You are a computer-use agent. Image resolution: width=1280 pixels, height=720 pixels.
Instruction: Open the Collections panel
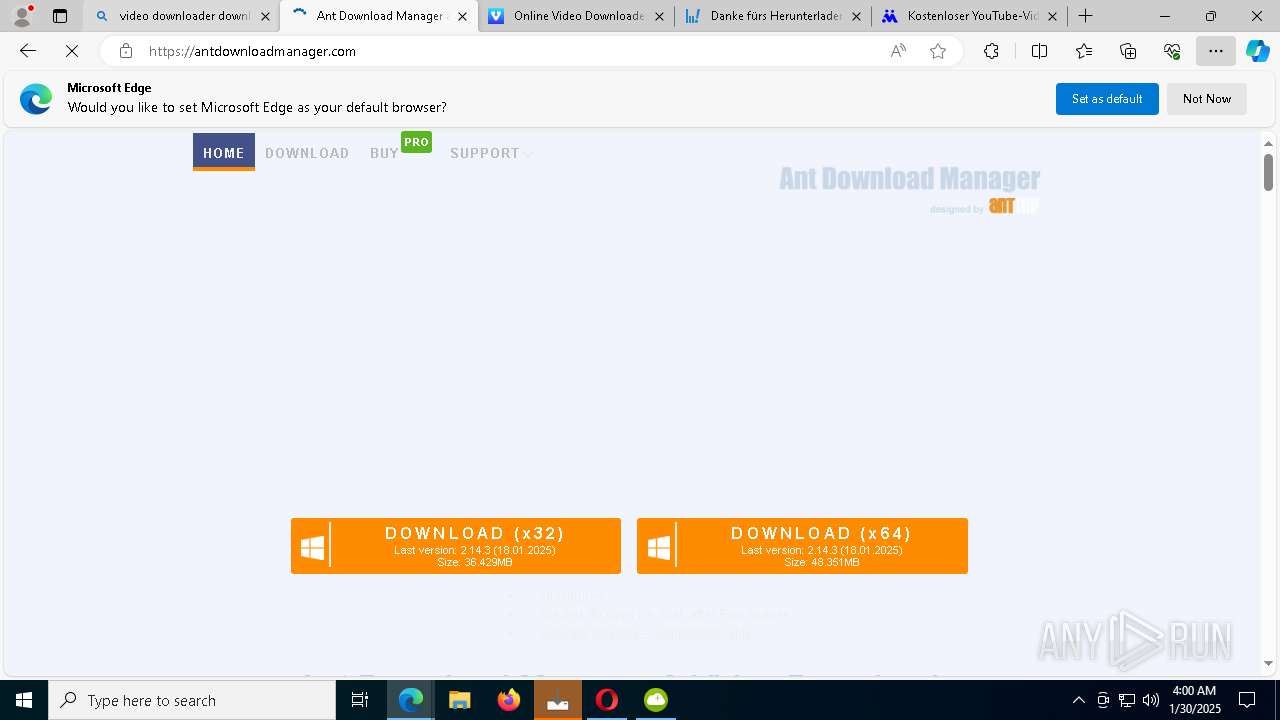[x=1128, y=51]
